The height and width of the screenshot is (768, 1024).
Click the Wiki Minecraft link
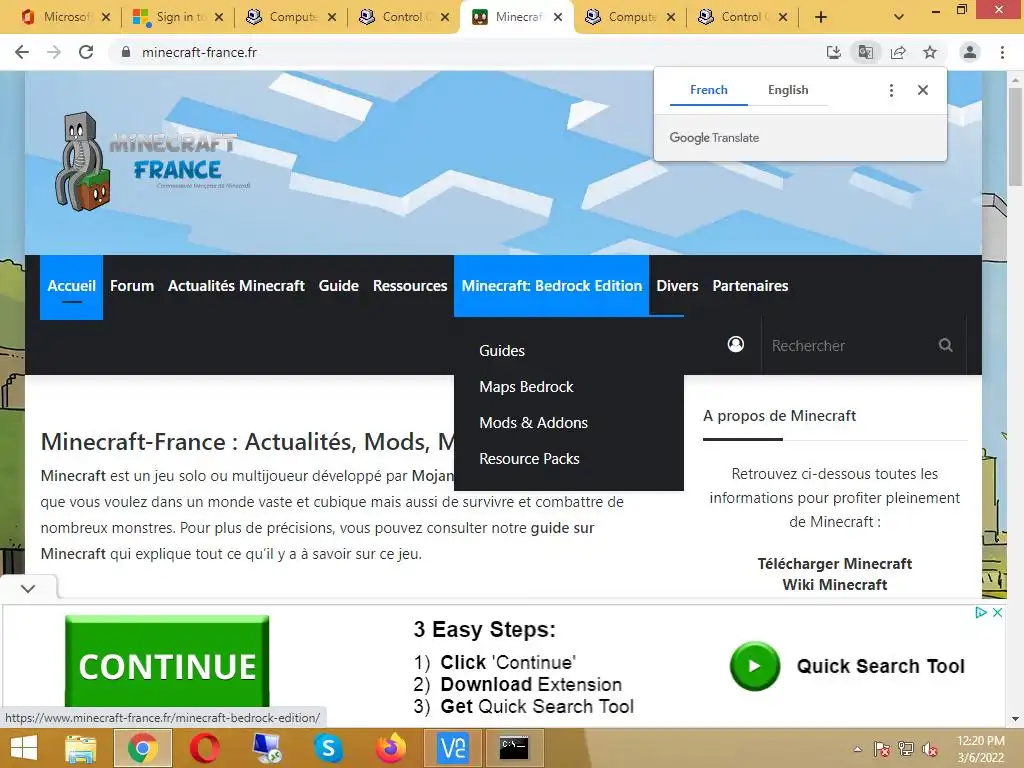pyautogui.click(x=835, y=584)
